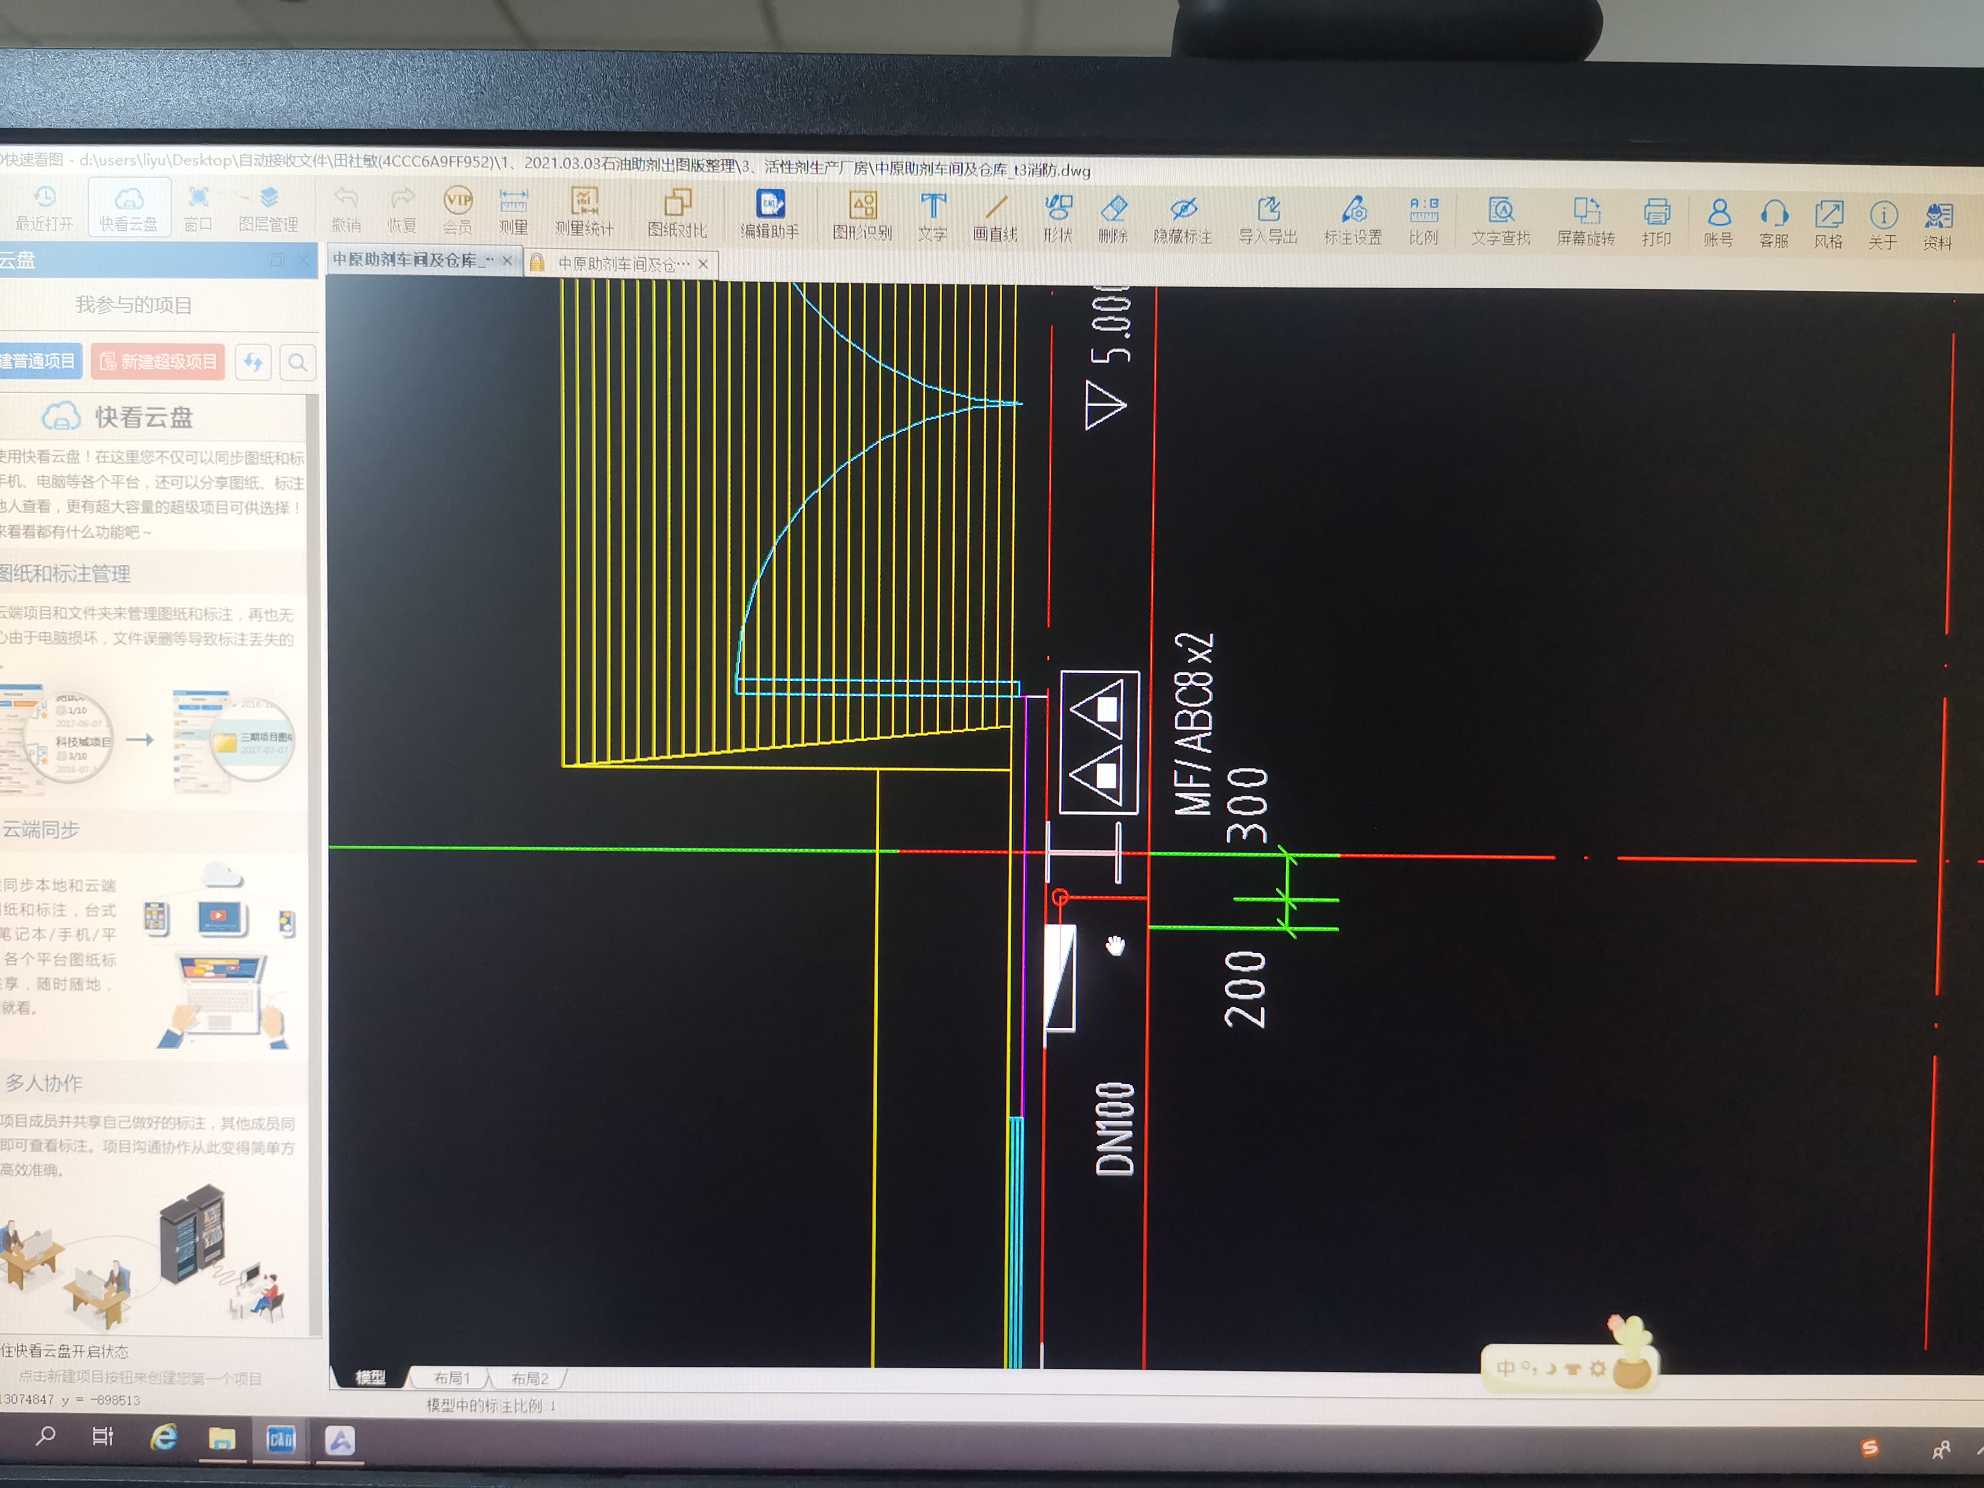This screenshot has height=1488, width=1984.
Task: Close the 云盘 side panel
Action: point(304,261)
